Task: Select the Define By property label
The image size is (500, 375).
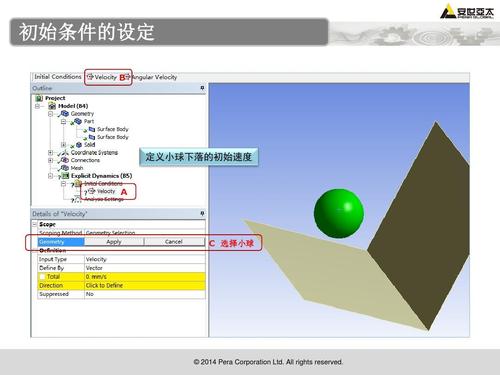Action: (51, 268)
